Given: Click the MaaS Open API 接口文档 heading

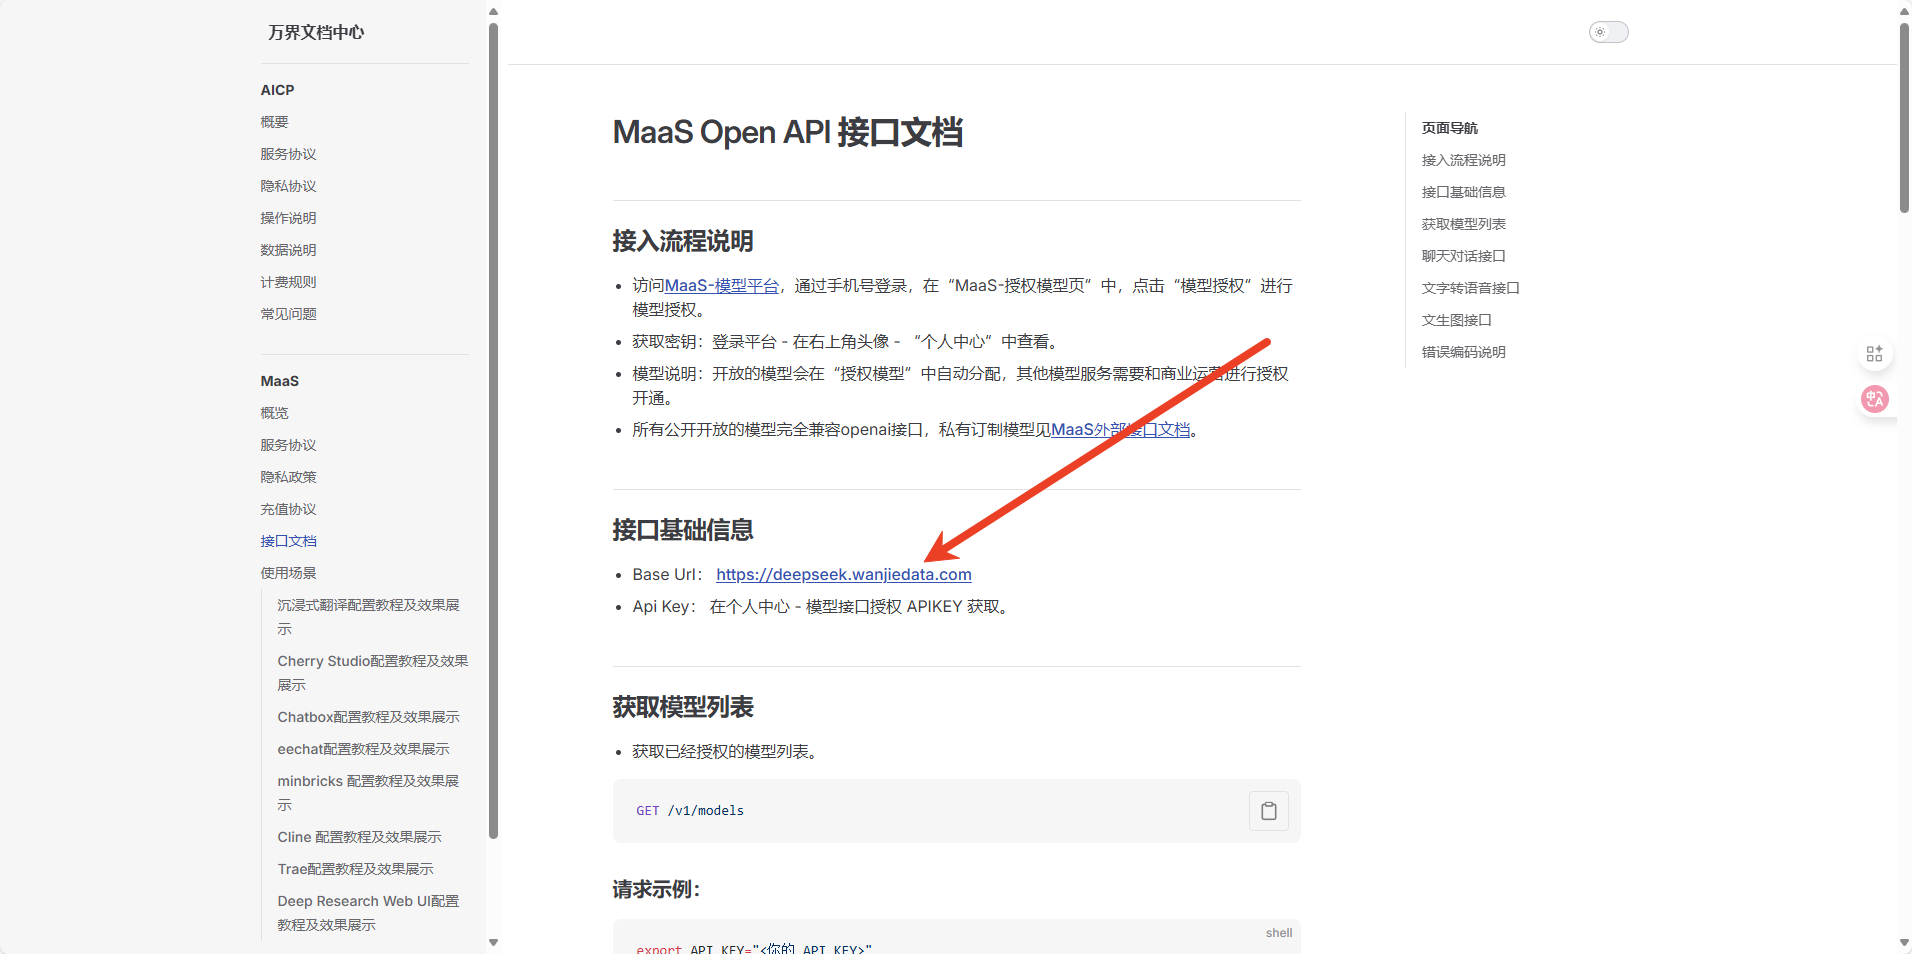Looking at the screenshot, I should (x=787, y=132).
